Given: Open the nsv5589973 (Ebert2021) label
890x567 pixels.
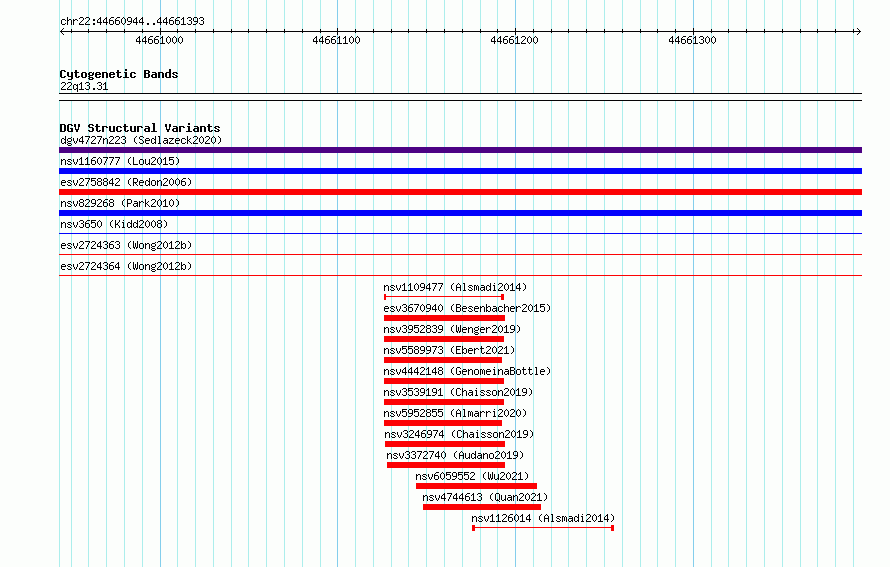Looking at the screenshot, I should [449, 350].
